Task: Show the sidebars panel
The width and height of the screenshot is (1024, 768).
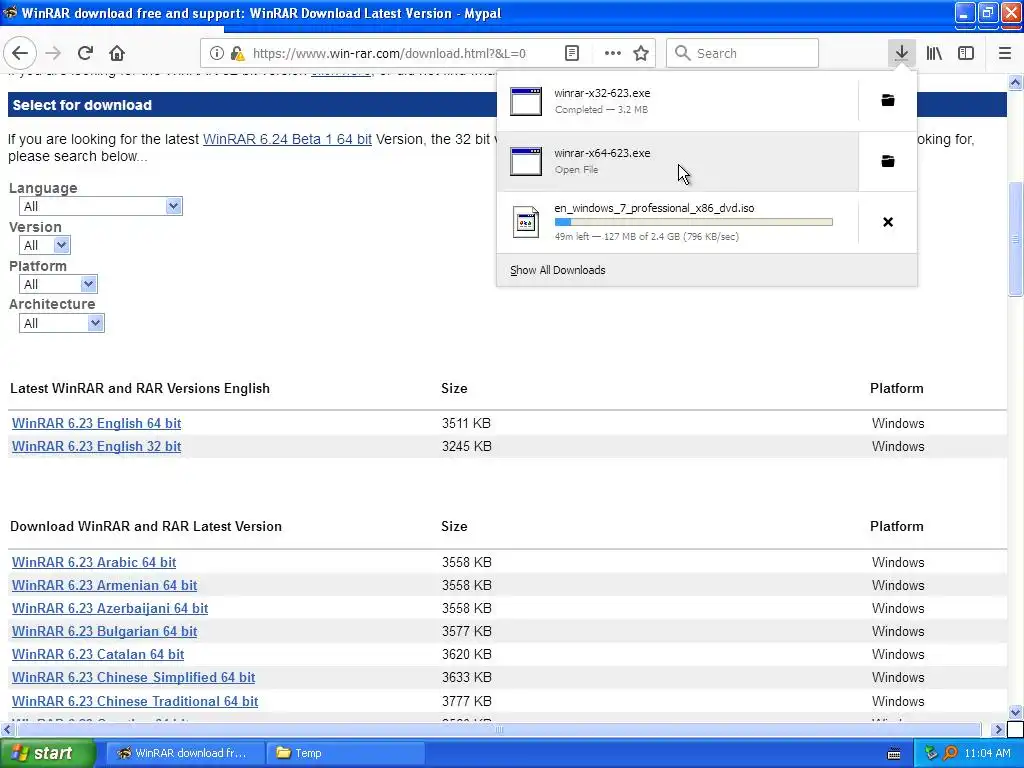Action: tap(966, 53)
